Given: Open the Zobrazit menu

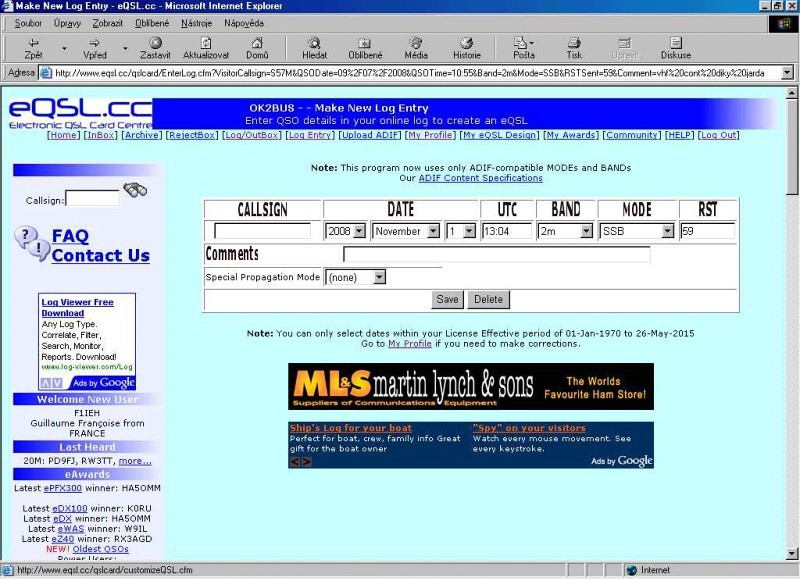Looking at the screenshot, I should (107, 22).
